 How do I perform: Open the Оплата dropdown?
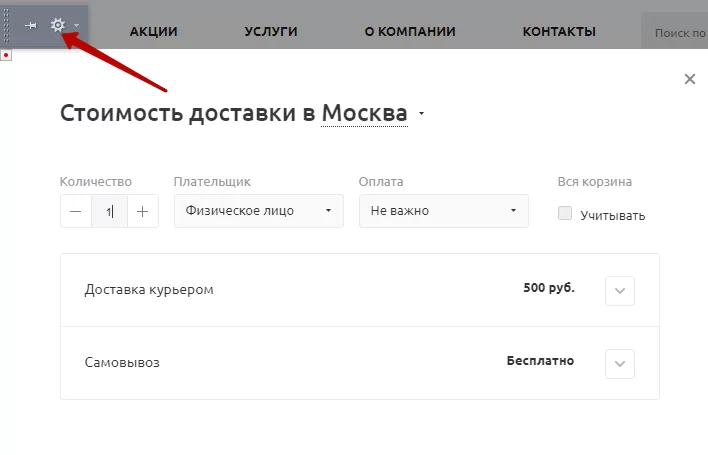point(444,211)
